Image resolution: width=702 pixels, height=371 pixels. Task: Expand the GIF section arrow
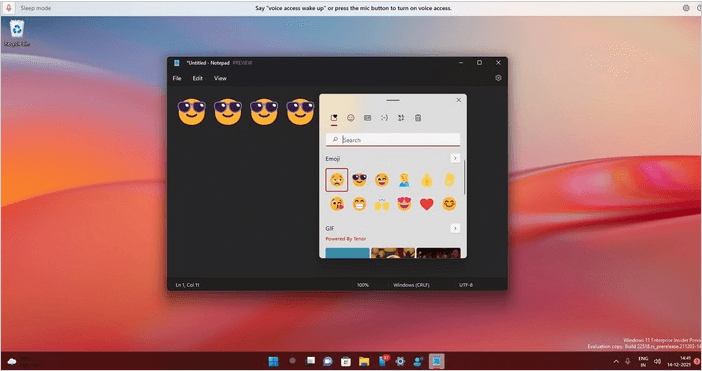455,228
